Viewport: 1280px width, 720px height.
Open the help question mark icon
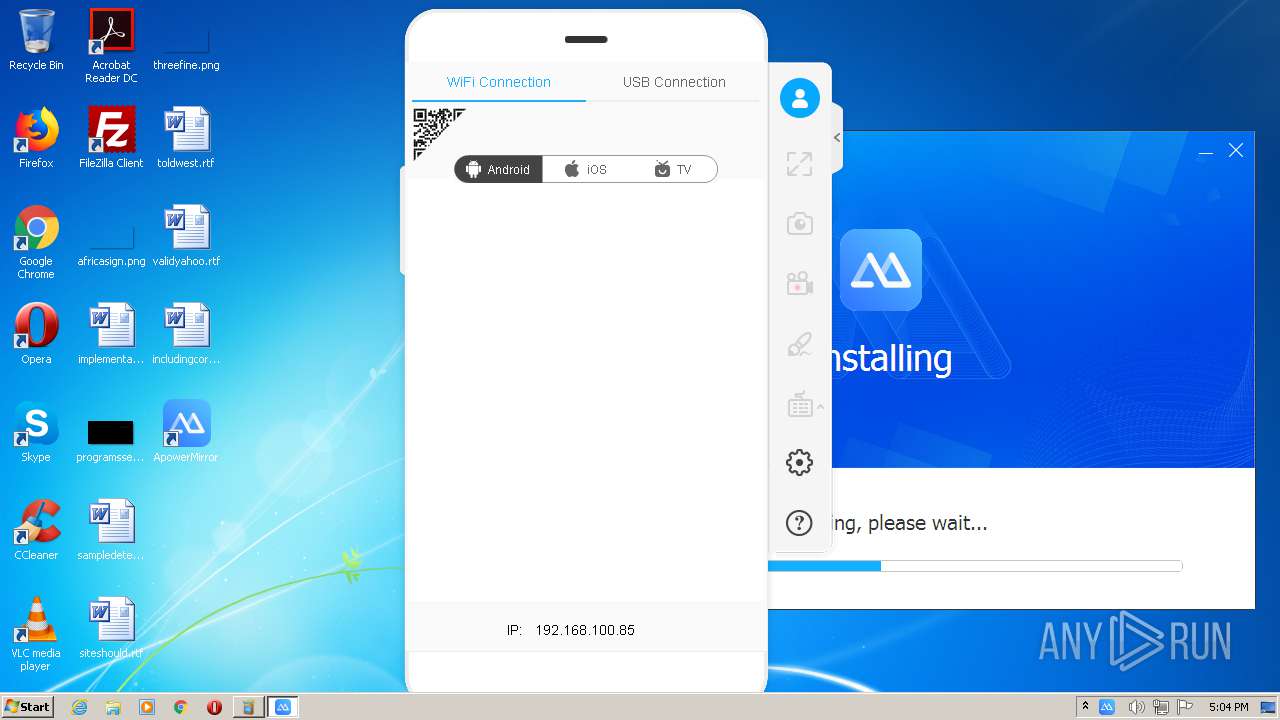[x=799, y=522]
